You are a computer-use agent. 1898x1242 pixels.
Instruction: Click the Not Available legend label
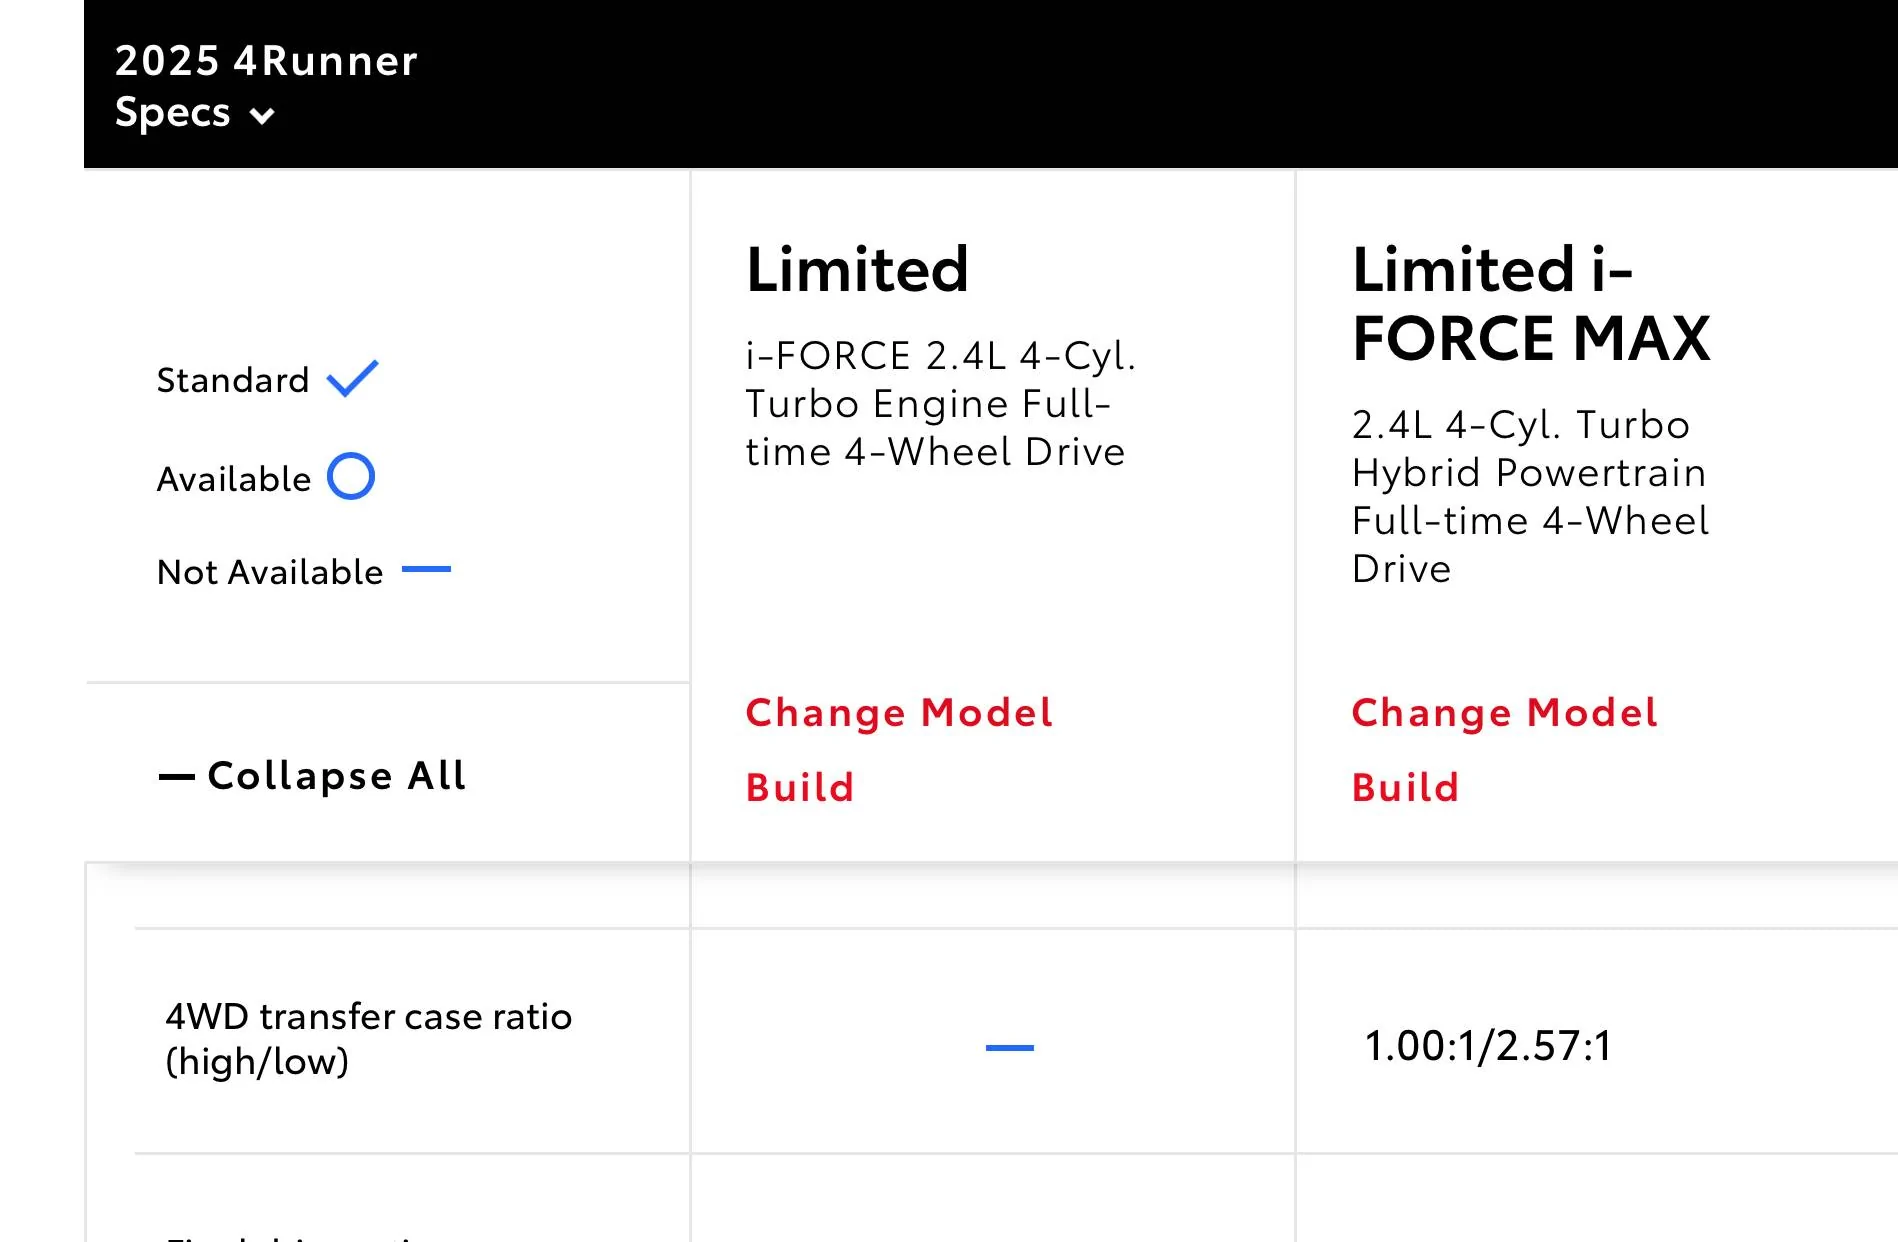tap(270, 572)
